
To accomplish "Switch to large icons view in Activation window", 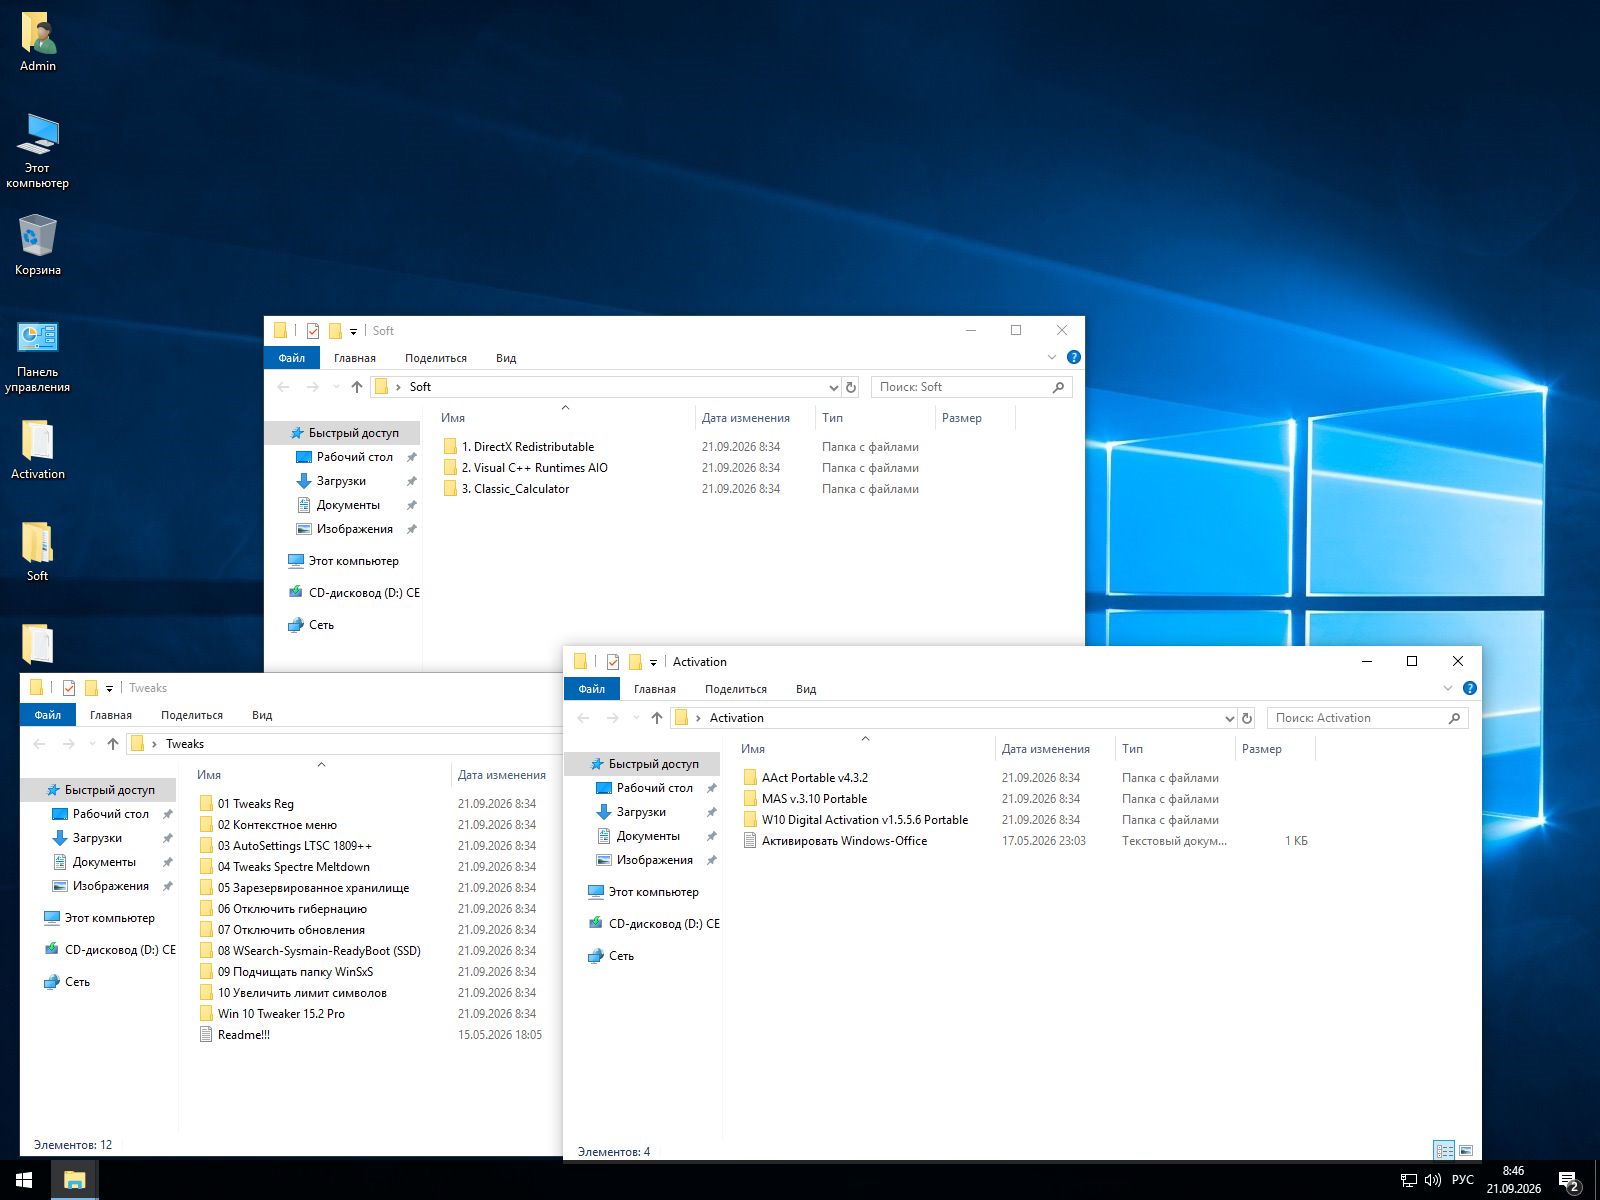I will [x=1466, y=1151].
